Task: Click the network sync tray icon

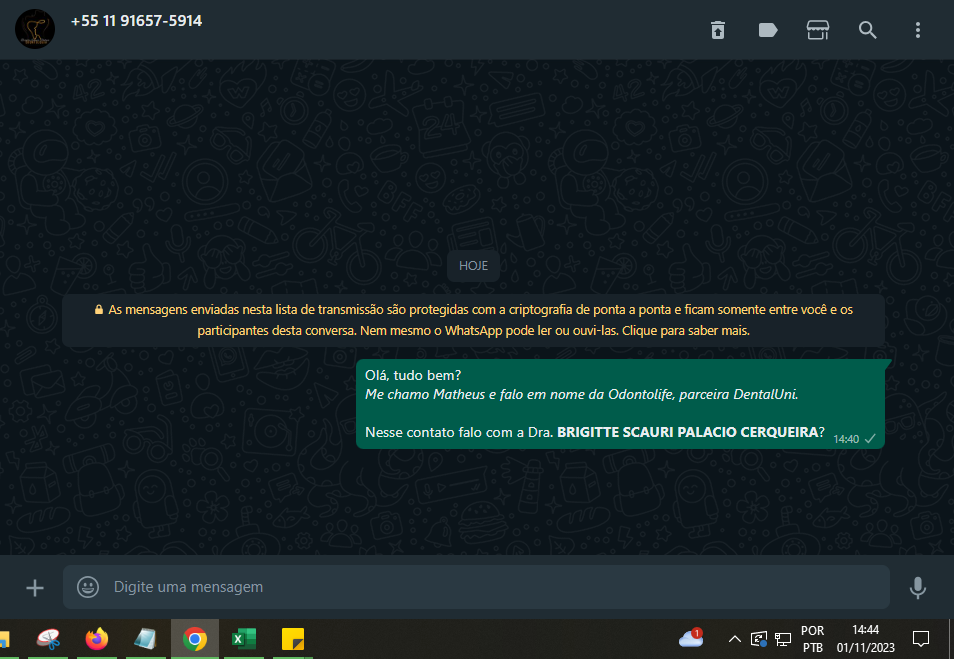Action: pyautogui.click(x=759, y=639)
